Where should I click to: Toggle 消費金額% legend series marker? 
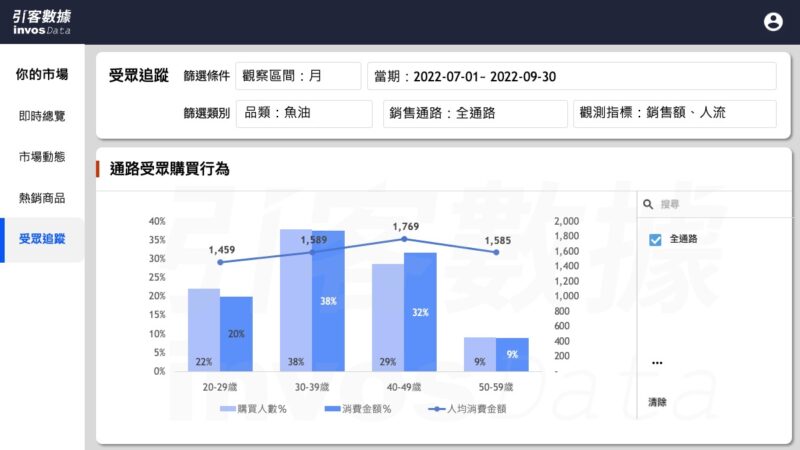[x=333, y=409]
